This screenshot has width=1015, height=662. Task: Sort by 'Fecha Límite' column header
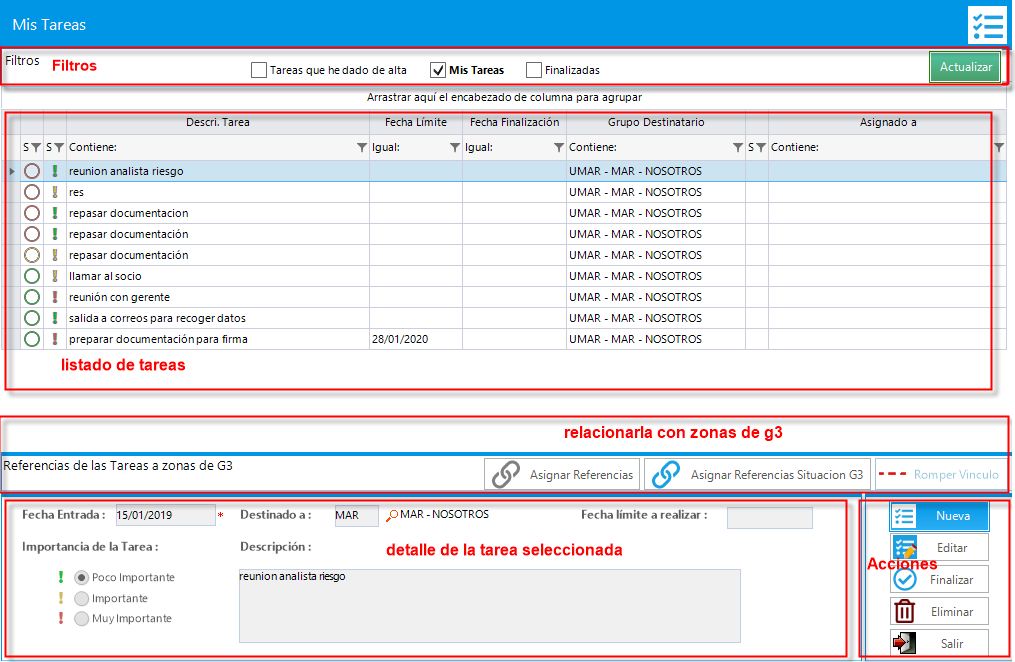[x=416, y=122]
